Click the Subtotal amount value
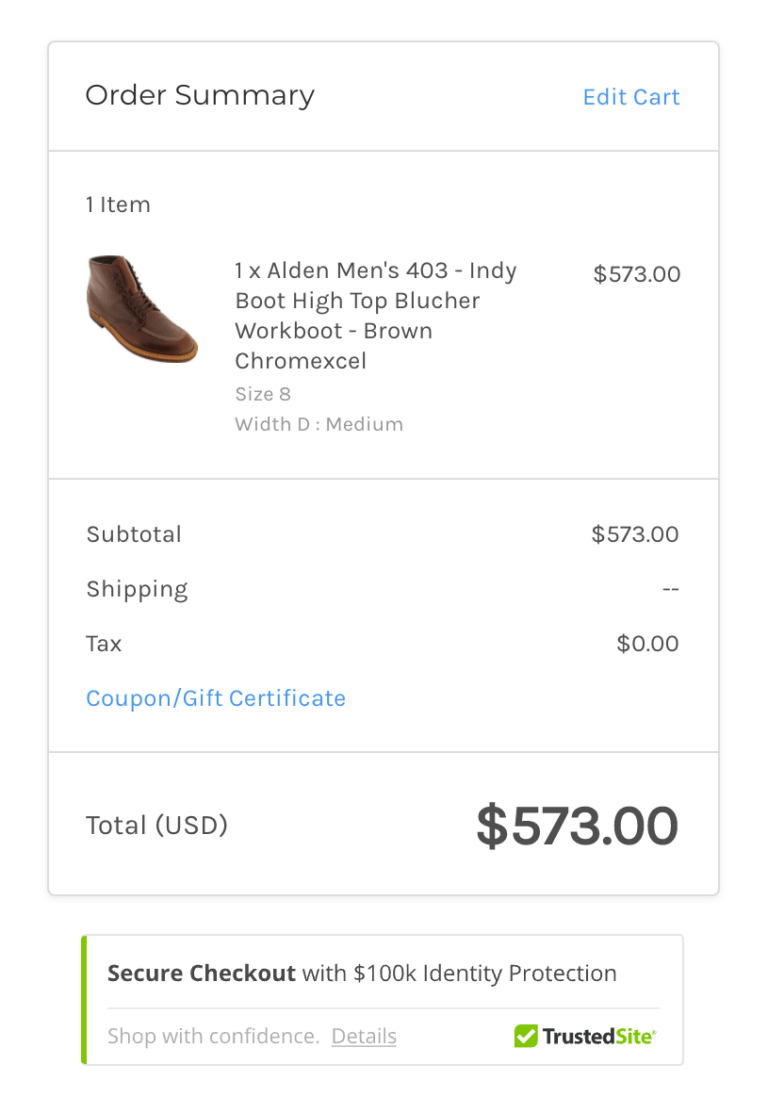 (635, 534)
